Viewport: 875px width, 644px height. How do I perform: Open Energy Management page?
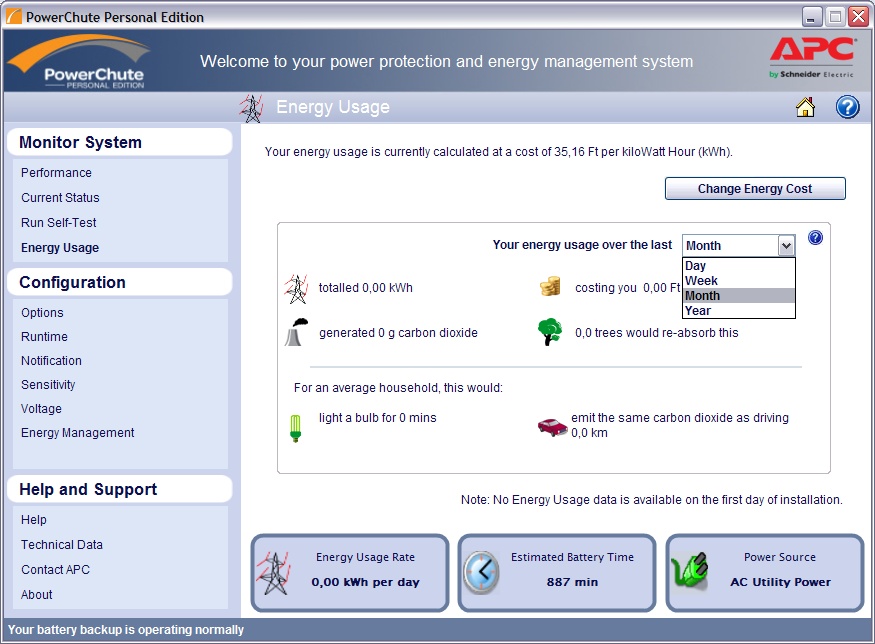78,432
